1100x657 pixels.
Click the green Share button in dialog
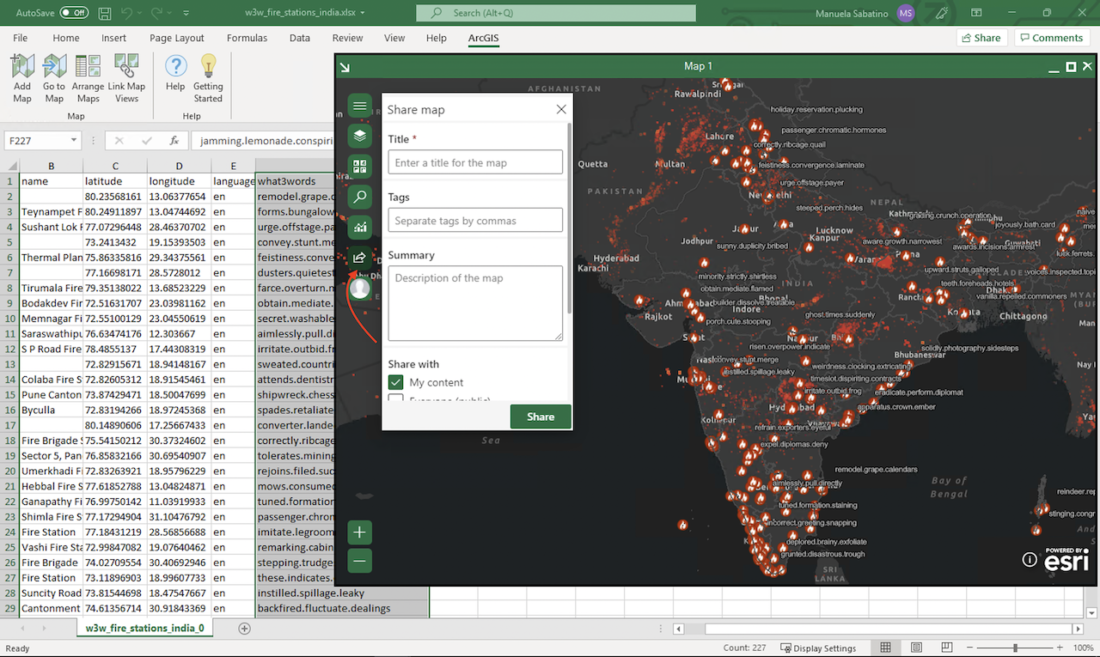pyautogui.click(x=540, y=416)
